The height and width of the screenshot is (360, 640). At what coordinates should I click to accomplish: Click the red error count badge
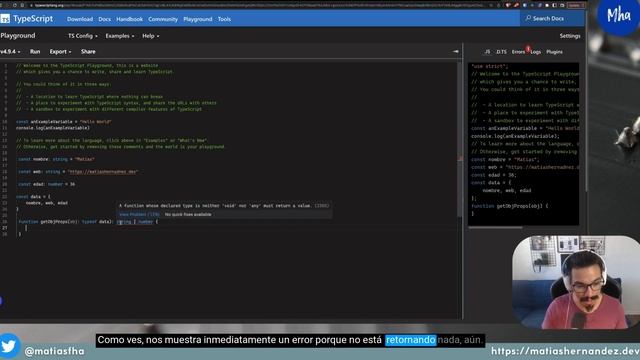[528, 49]
